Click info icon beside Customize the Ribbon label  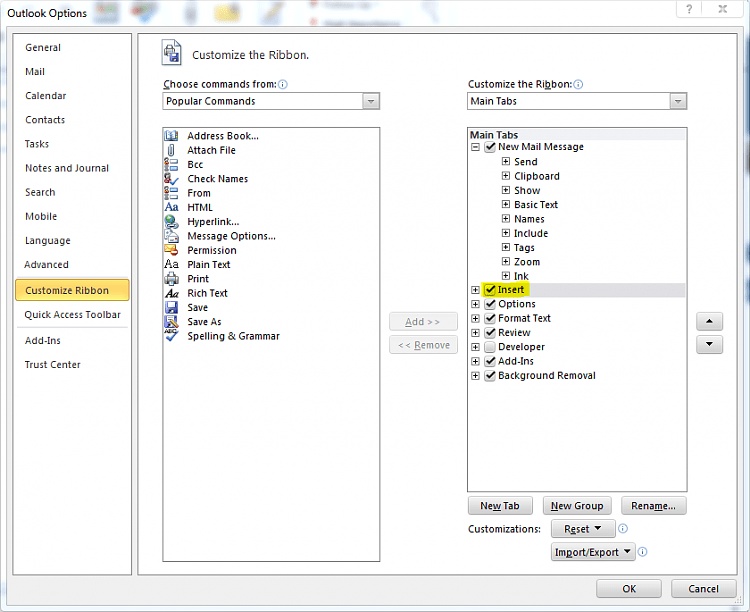pos(578,85)
